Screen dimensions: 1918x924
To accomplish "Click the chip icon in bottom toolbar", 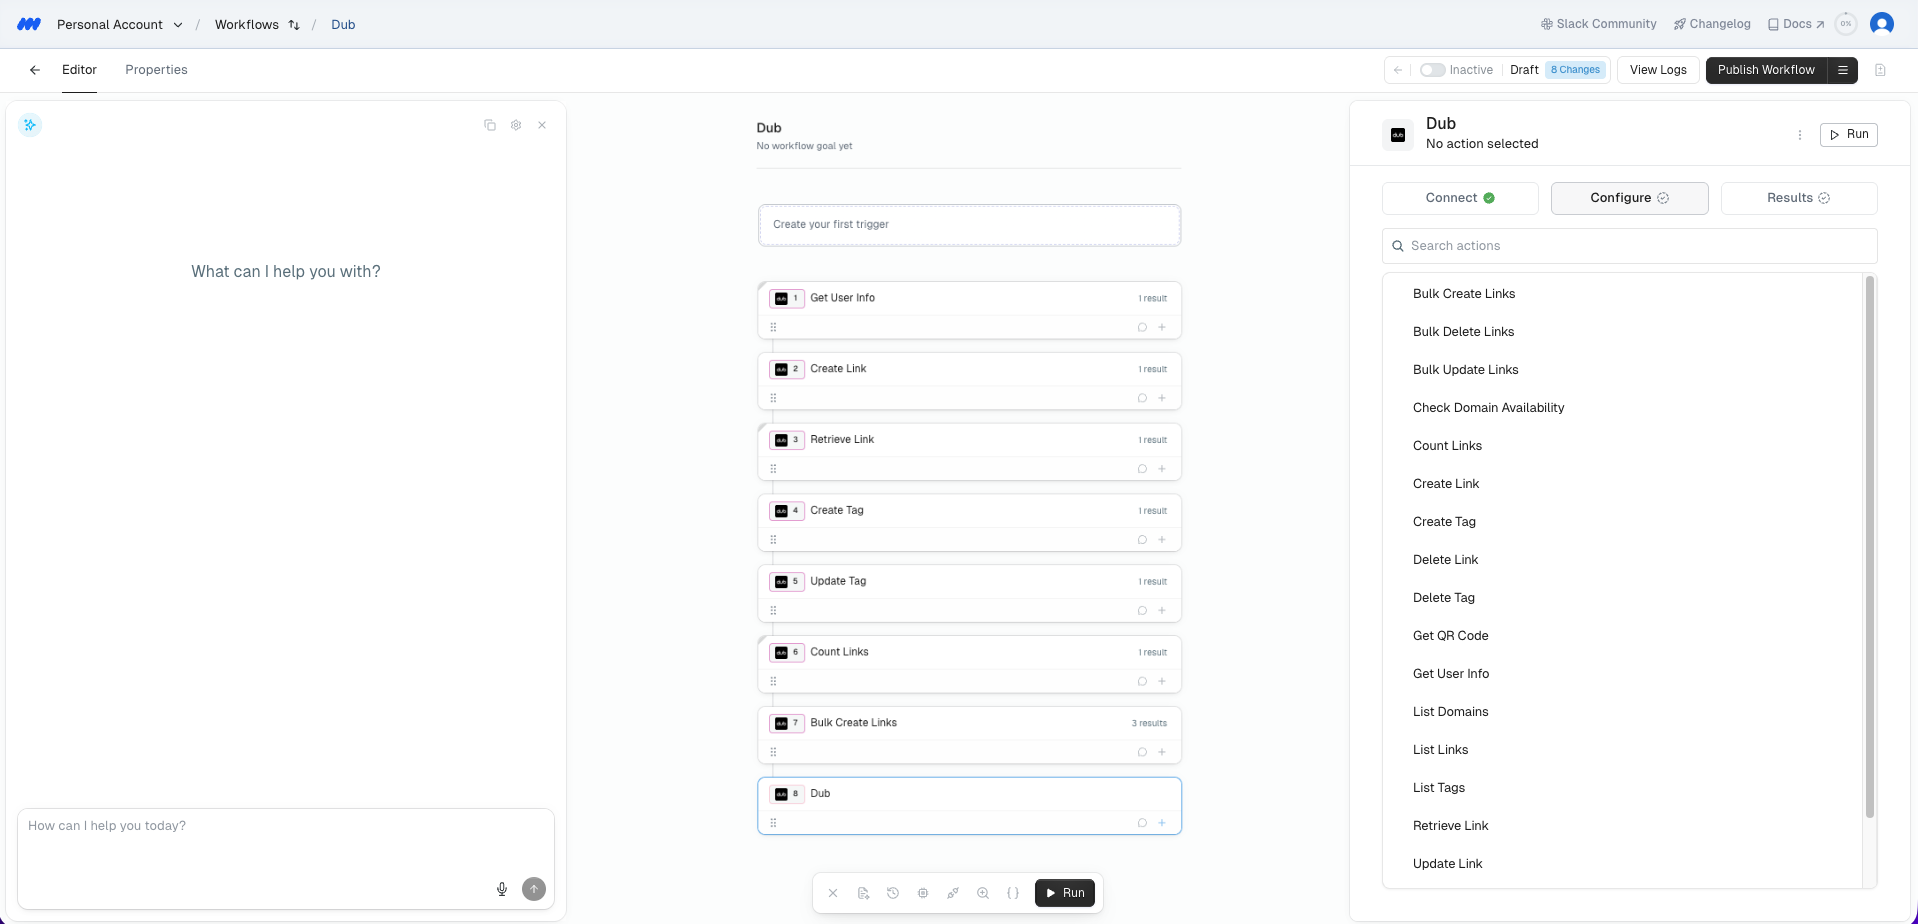I will (x=923, y=893).
